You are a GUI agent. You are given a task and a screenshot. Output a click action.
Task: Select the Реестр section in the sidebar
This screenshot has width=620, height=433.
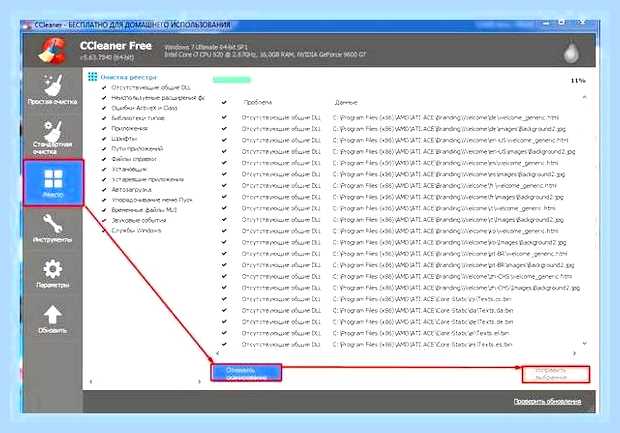[53, 183]
